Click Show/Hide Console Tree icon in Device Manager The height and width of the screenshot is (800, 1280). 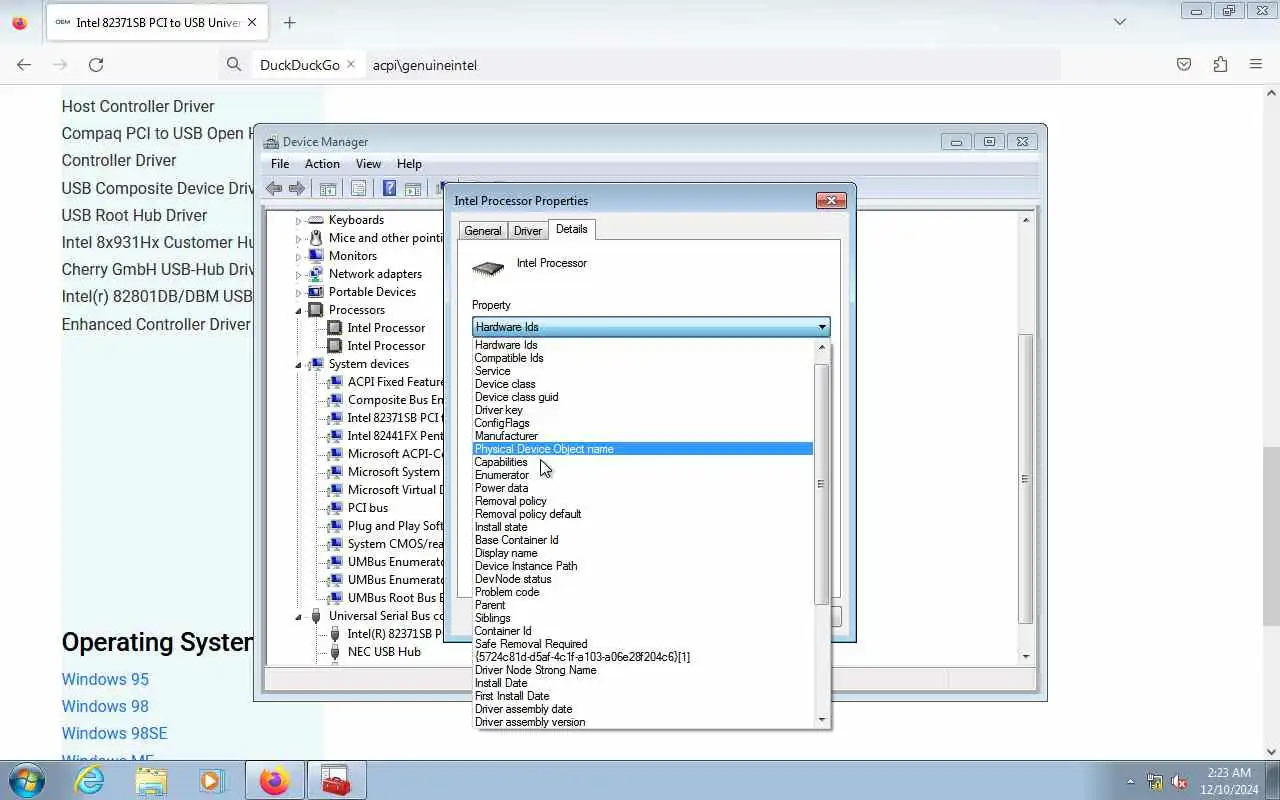coord(328,188)
